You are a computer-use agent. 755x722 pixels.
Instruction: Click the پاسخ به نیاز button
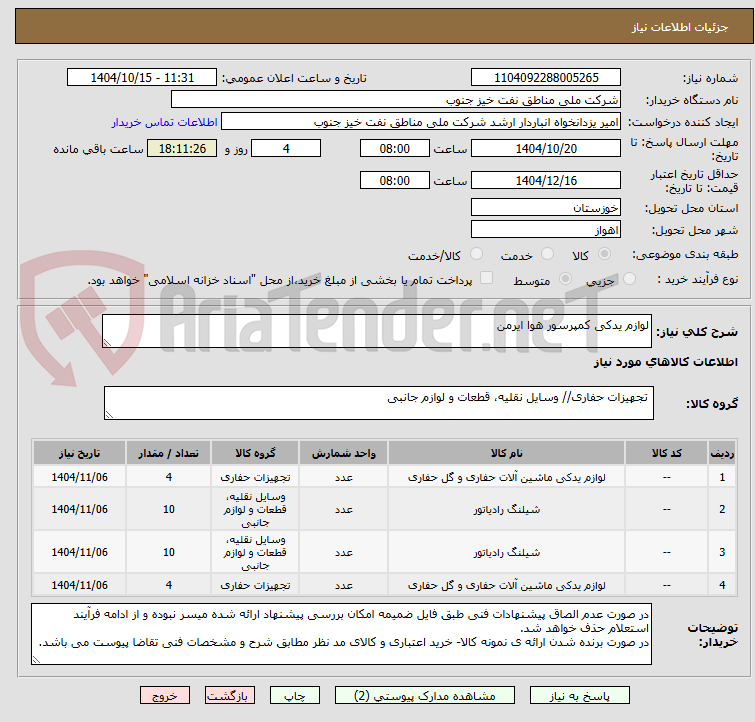pos(580,696)
